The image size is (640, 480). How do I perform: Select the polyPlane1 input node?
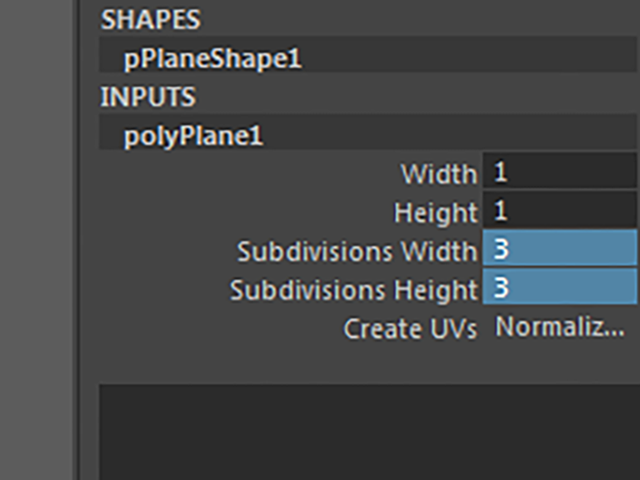pyautogui.click(x=193, y=136)
